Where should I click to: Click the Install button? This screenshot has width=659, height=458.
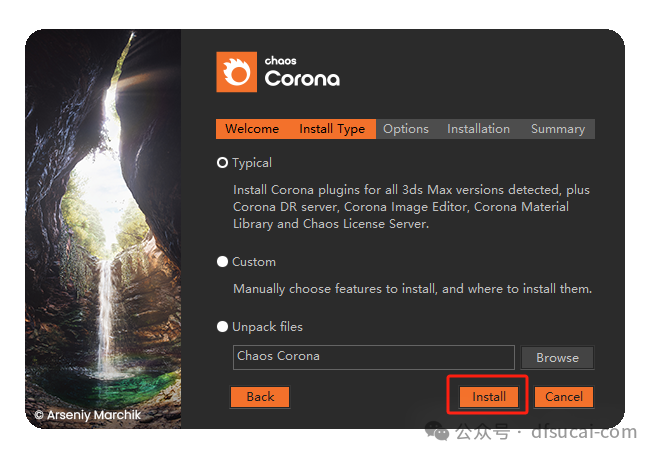click(489, 397)
